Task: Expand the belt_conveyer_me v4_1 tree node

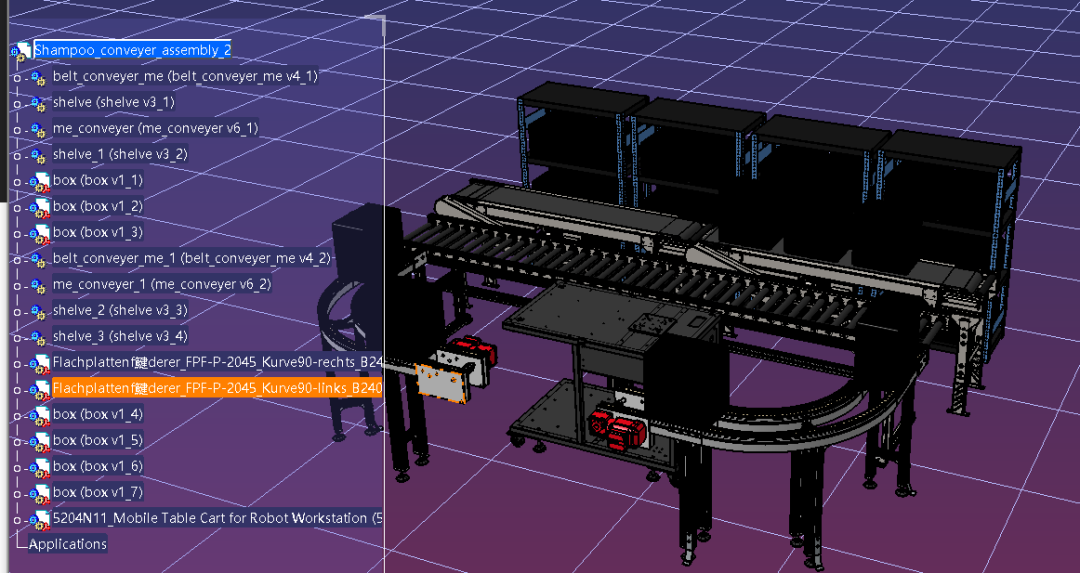Action: coord(17,78)
